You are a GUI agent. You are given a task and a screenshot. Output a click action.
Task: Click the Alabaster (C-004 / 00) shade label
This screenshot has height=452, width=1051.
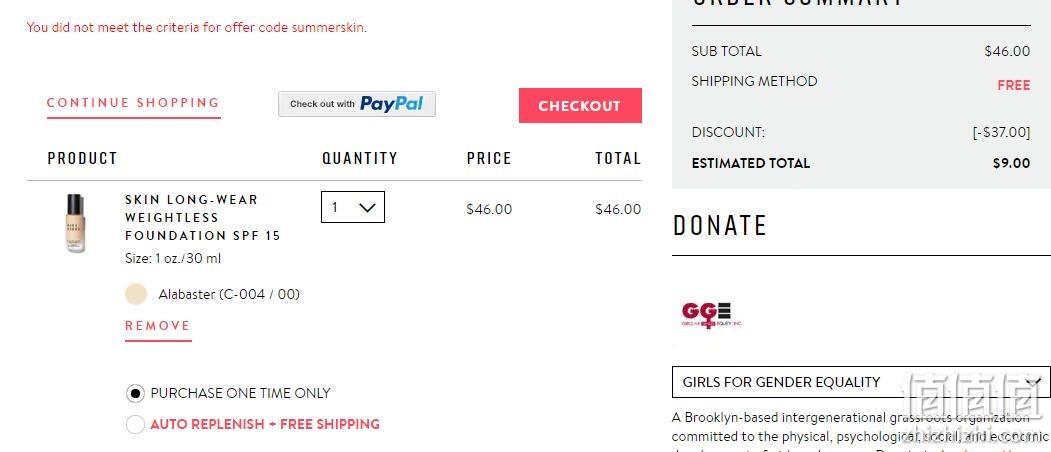point(229,294)
